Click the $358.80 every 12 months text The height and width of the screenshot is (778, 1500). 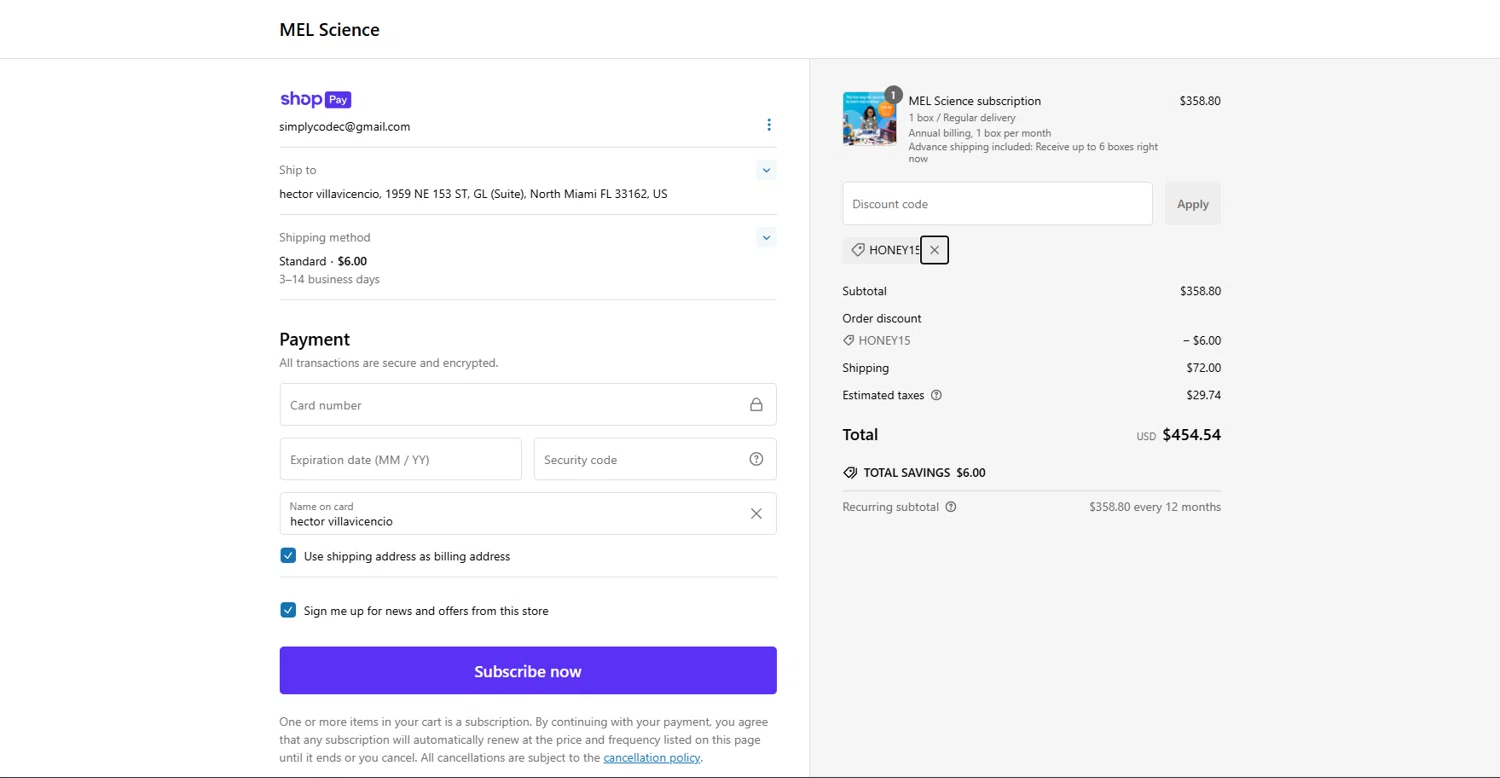point(1155,507)
